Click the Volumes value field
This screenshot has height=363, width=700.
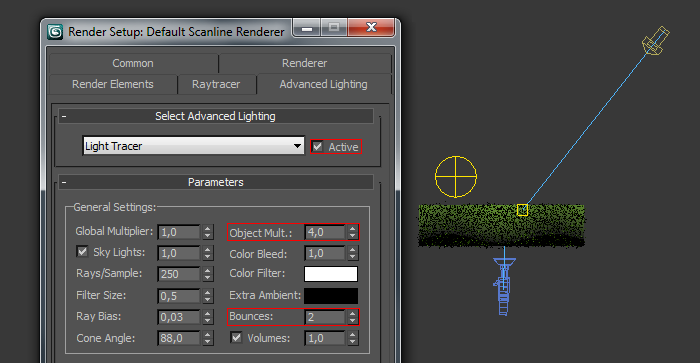325,338
